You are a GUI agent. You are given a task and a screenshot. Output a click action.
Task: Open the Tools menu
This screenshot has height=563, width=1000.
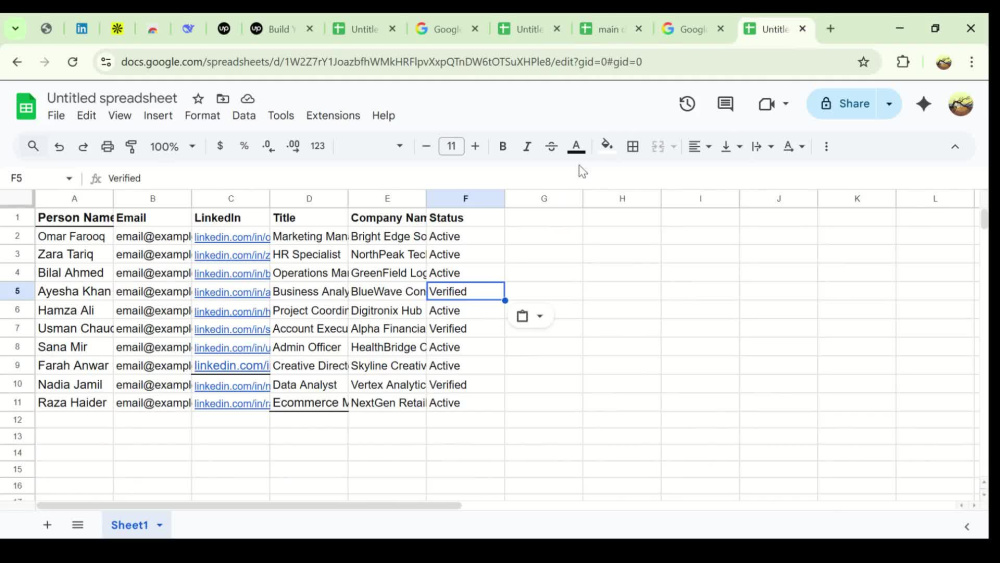pos(281,115)
